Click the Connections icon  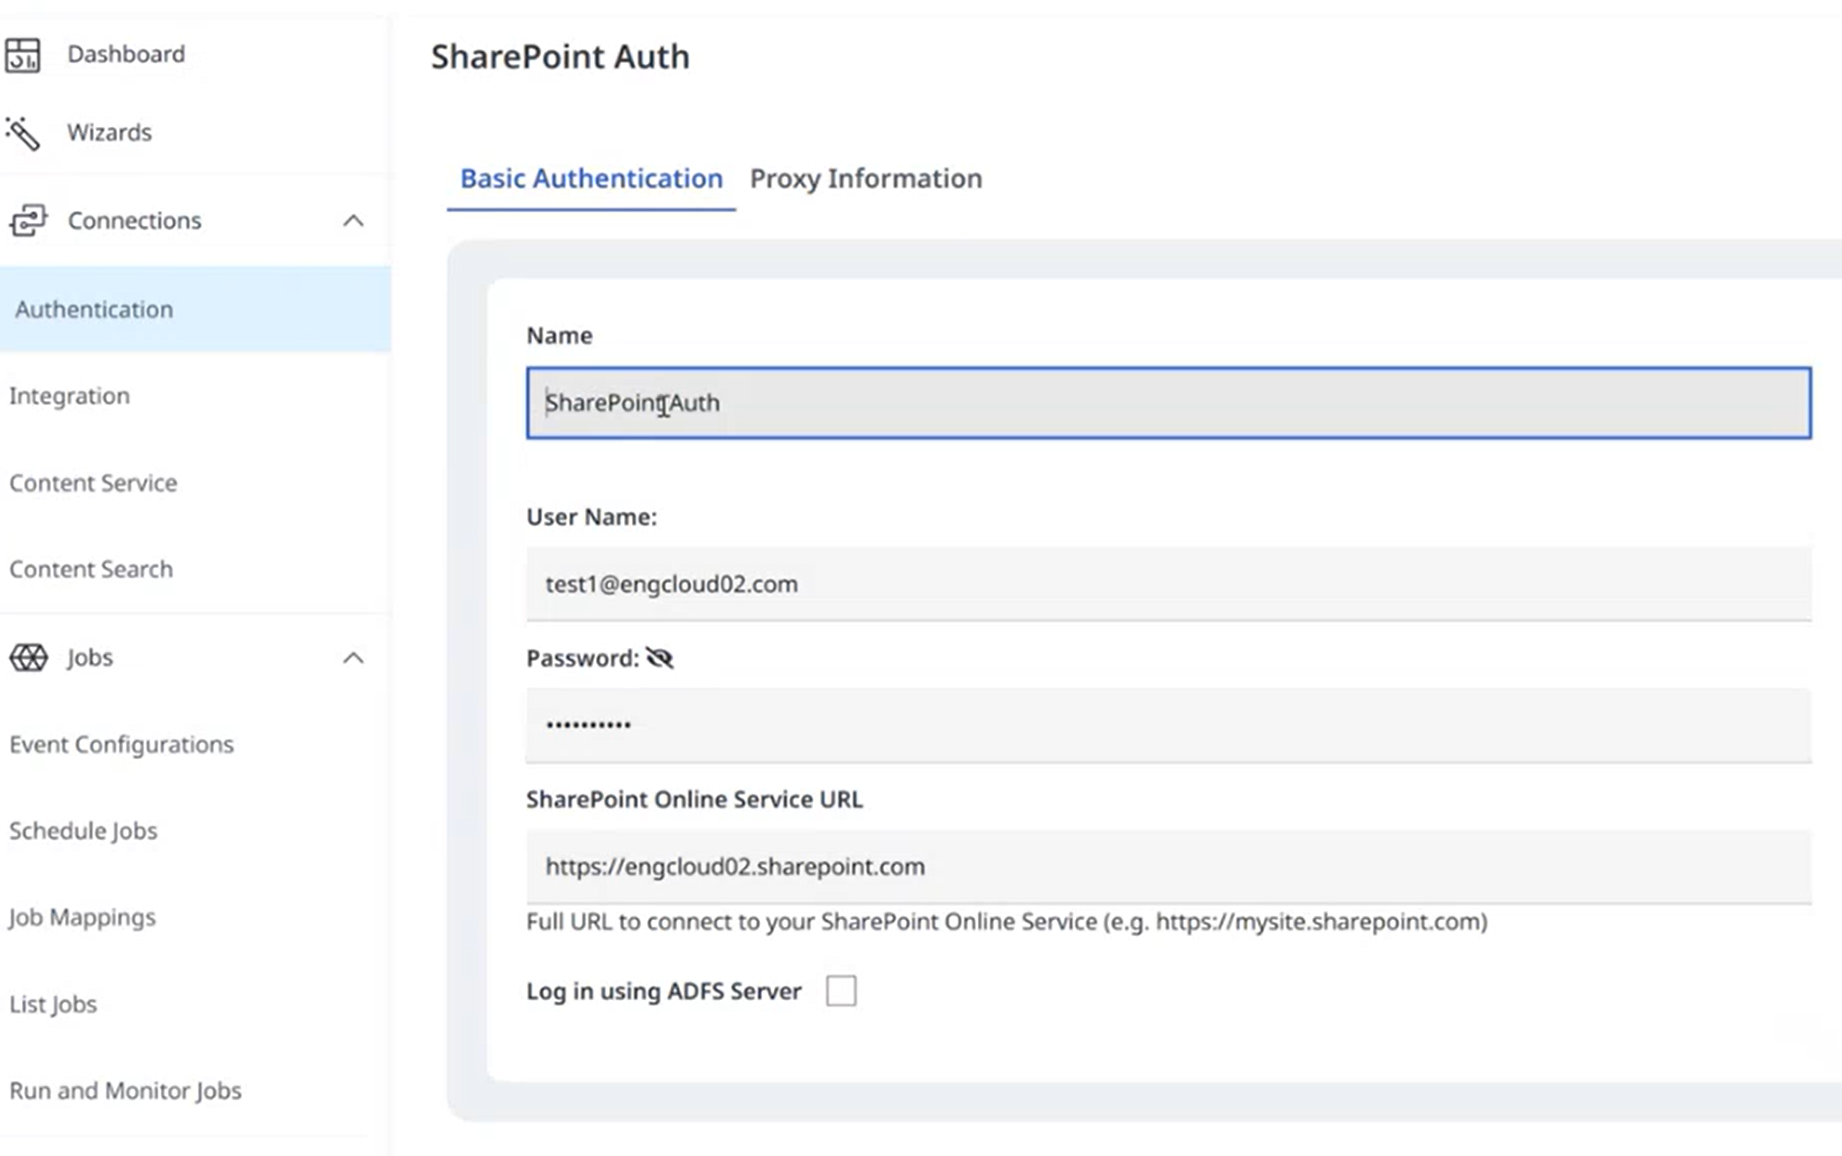(28, 220)
